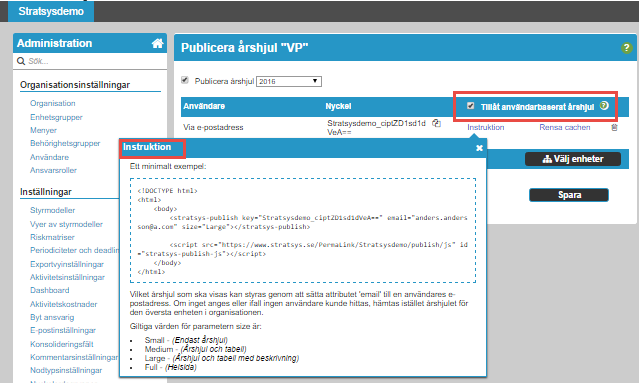639x383 pixels.
Task: Click the search magnifier icon
Action: (21, 61)
